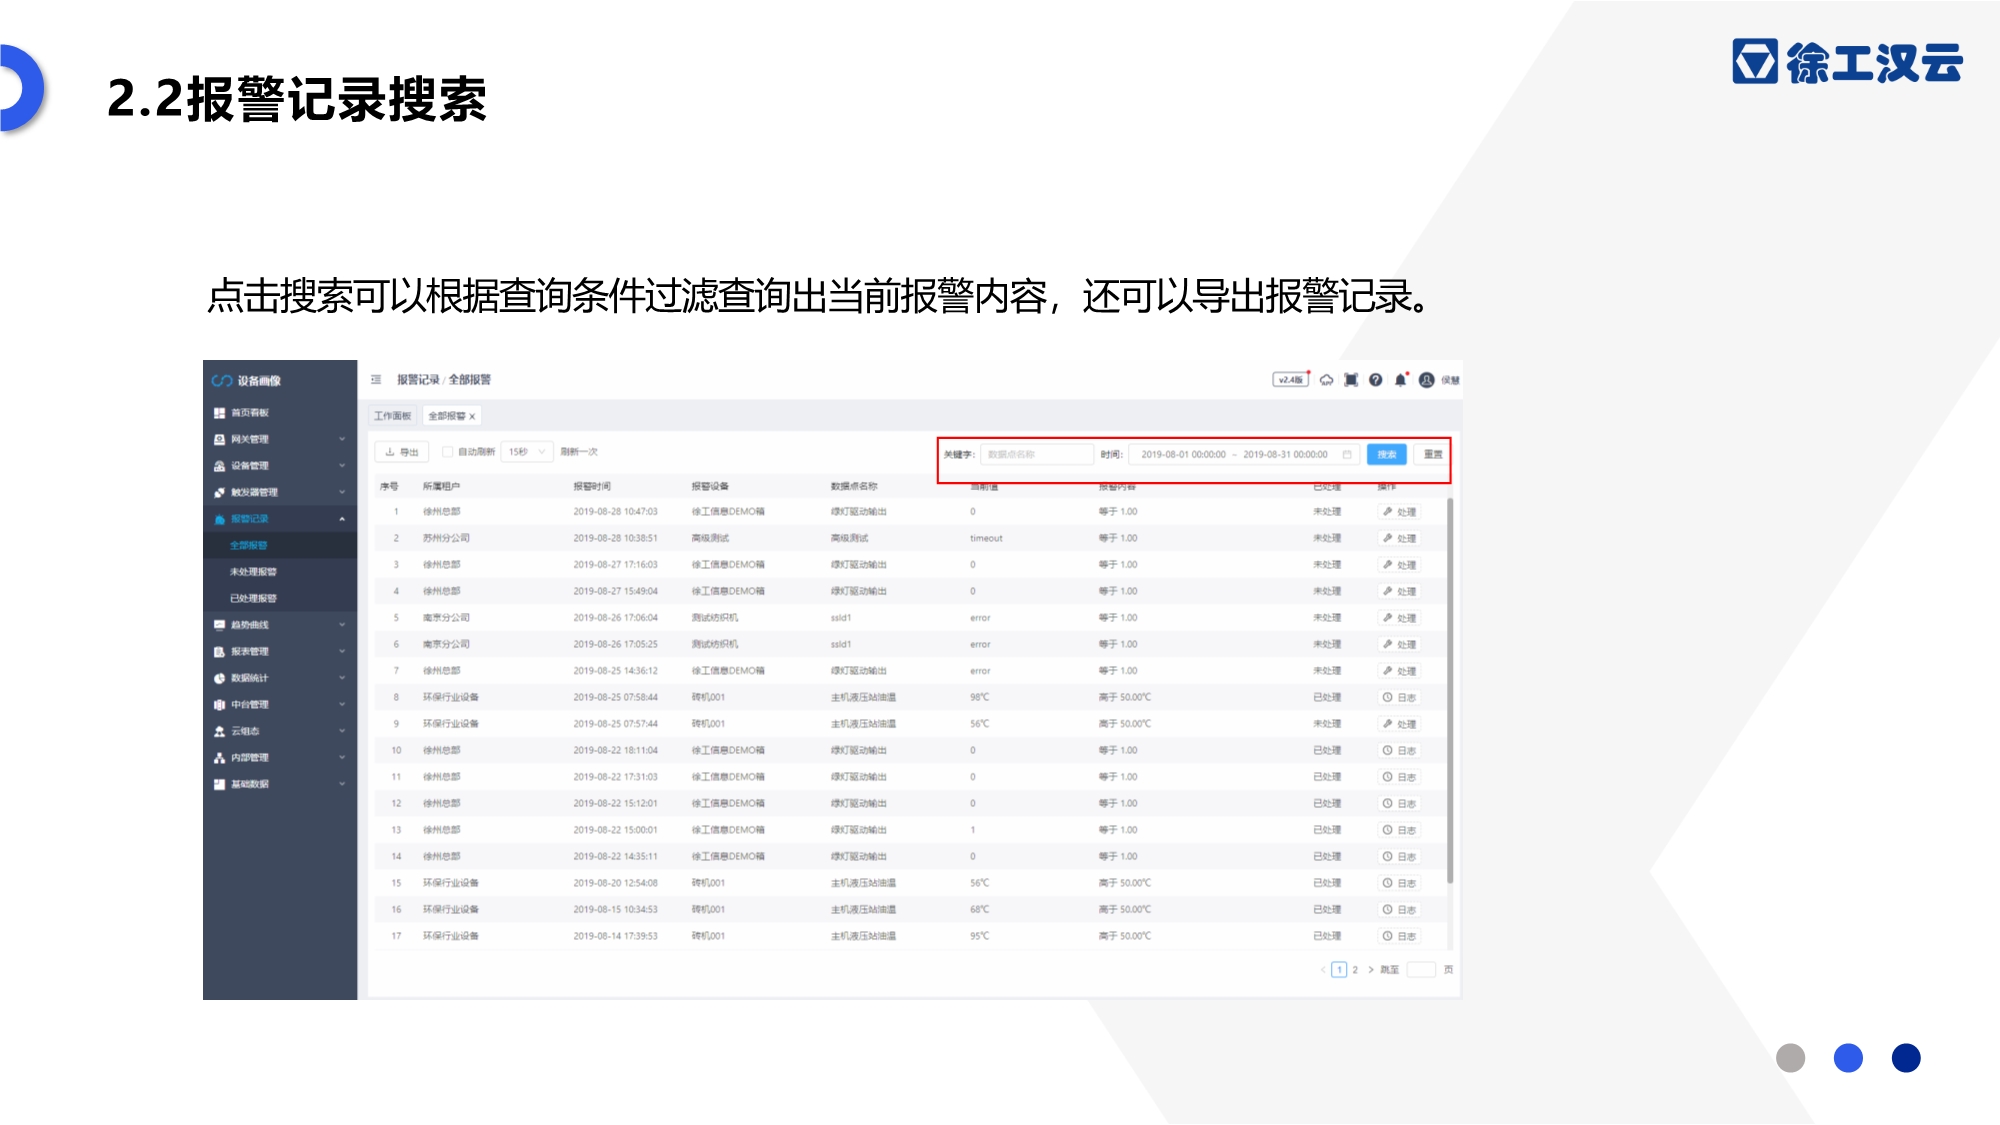Click the 报表管理 report icon

[x=219, y=652]
